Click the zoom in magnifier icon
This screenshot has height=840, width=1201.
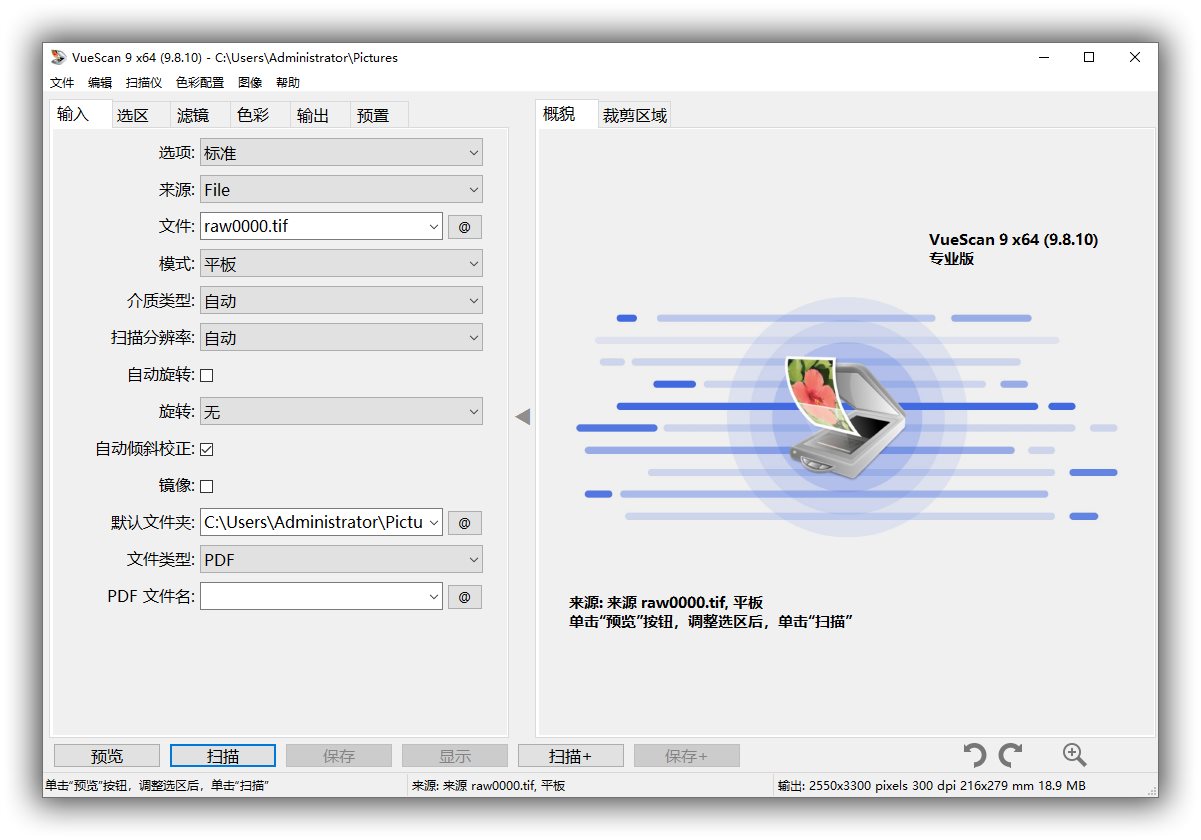click(x=1075, y=755)
